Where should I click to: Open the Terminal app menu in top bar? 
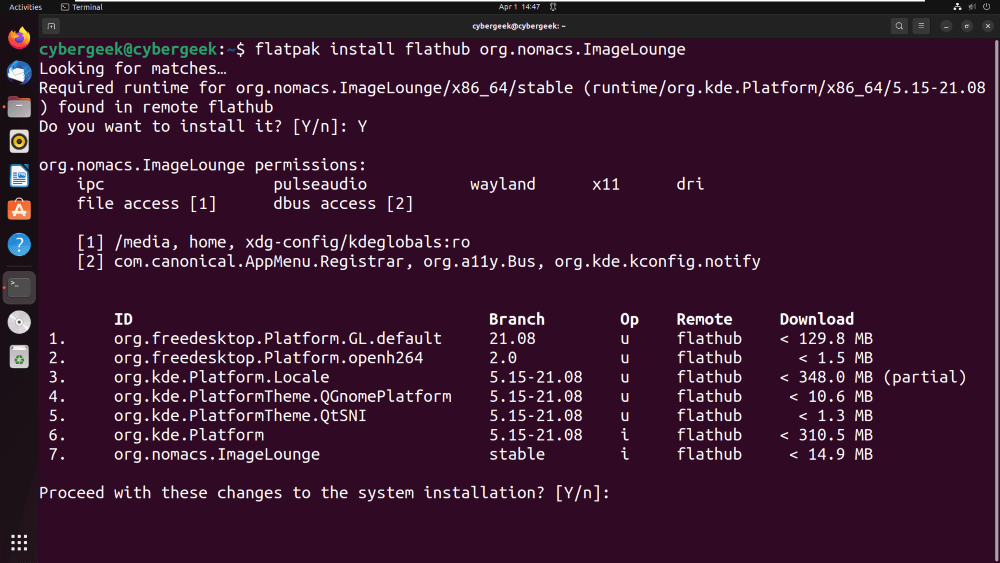(82, 7)
